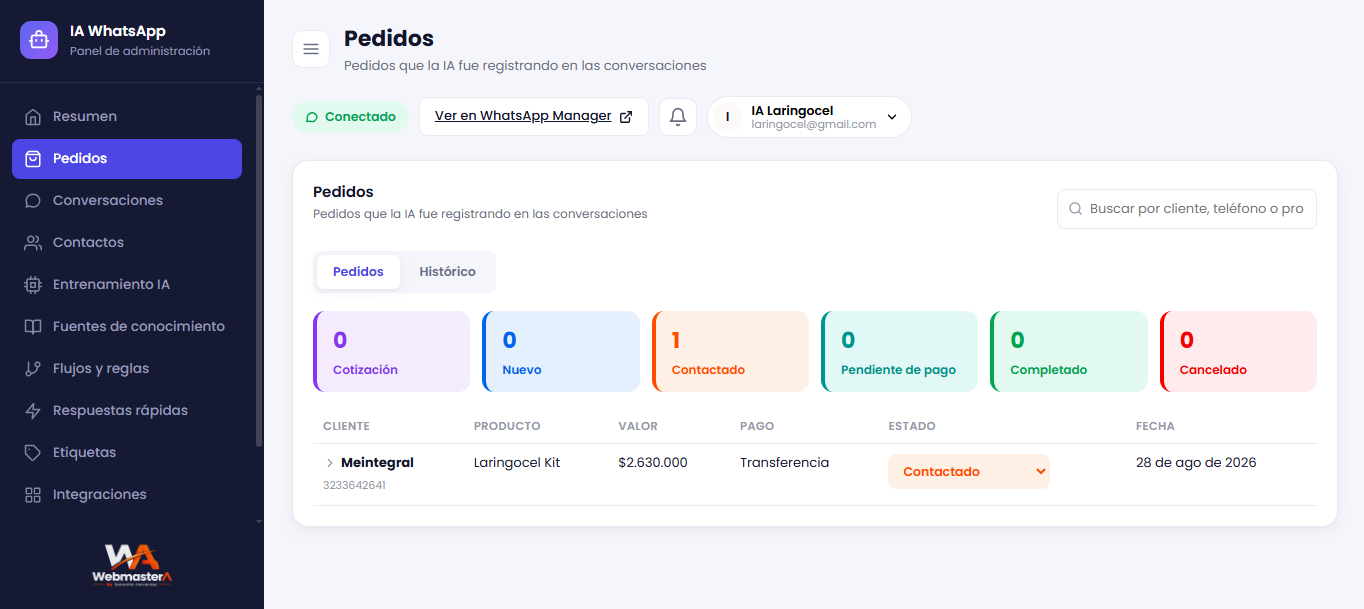Click the Flujos y reglas branch icon

[x=33, y=369]
